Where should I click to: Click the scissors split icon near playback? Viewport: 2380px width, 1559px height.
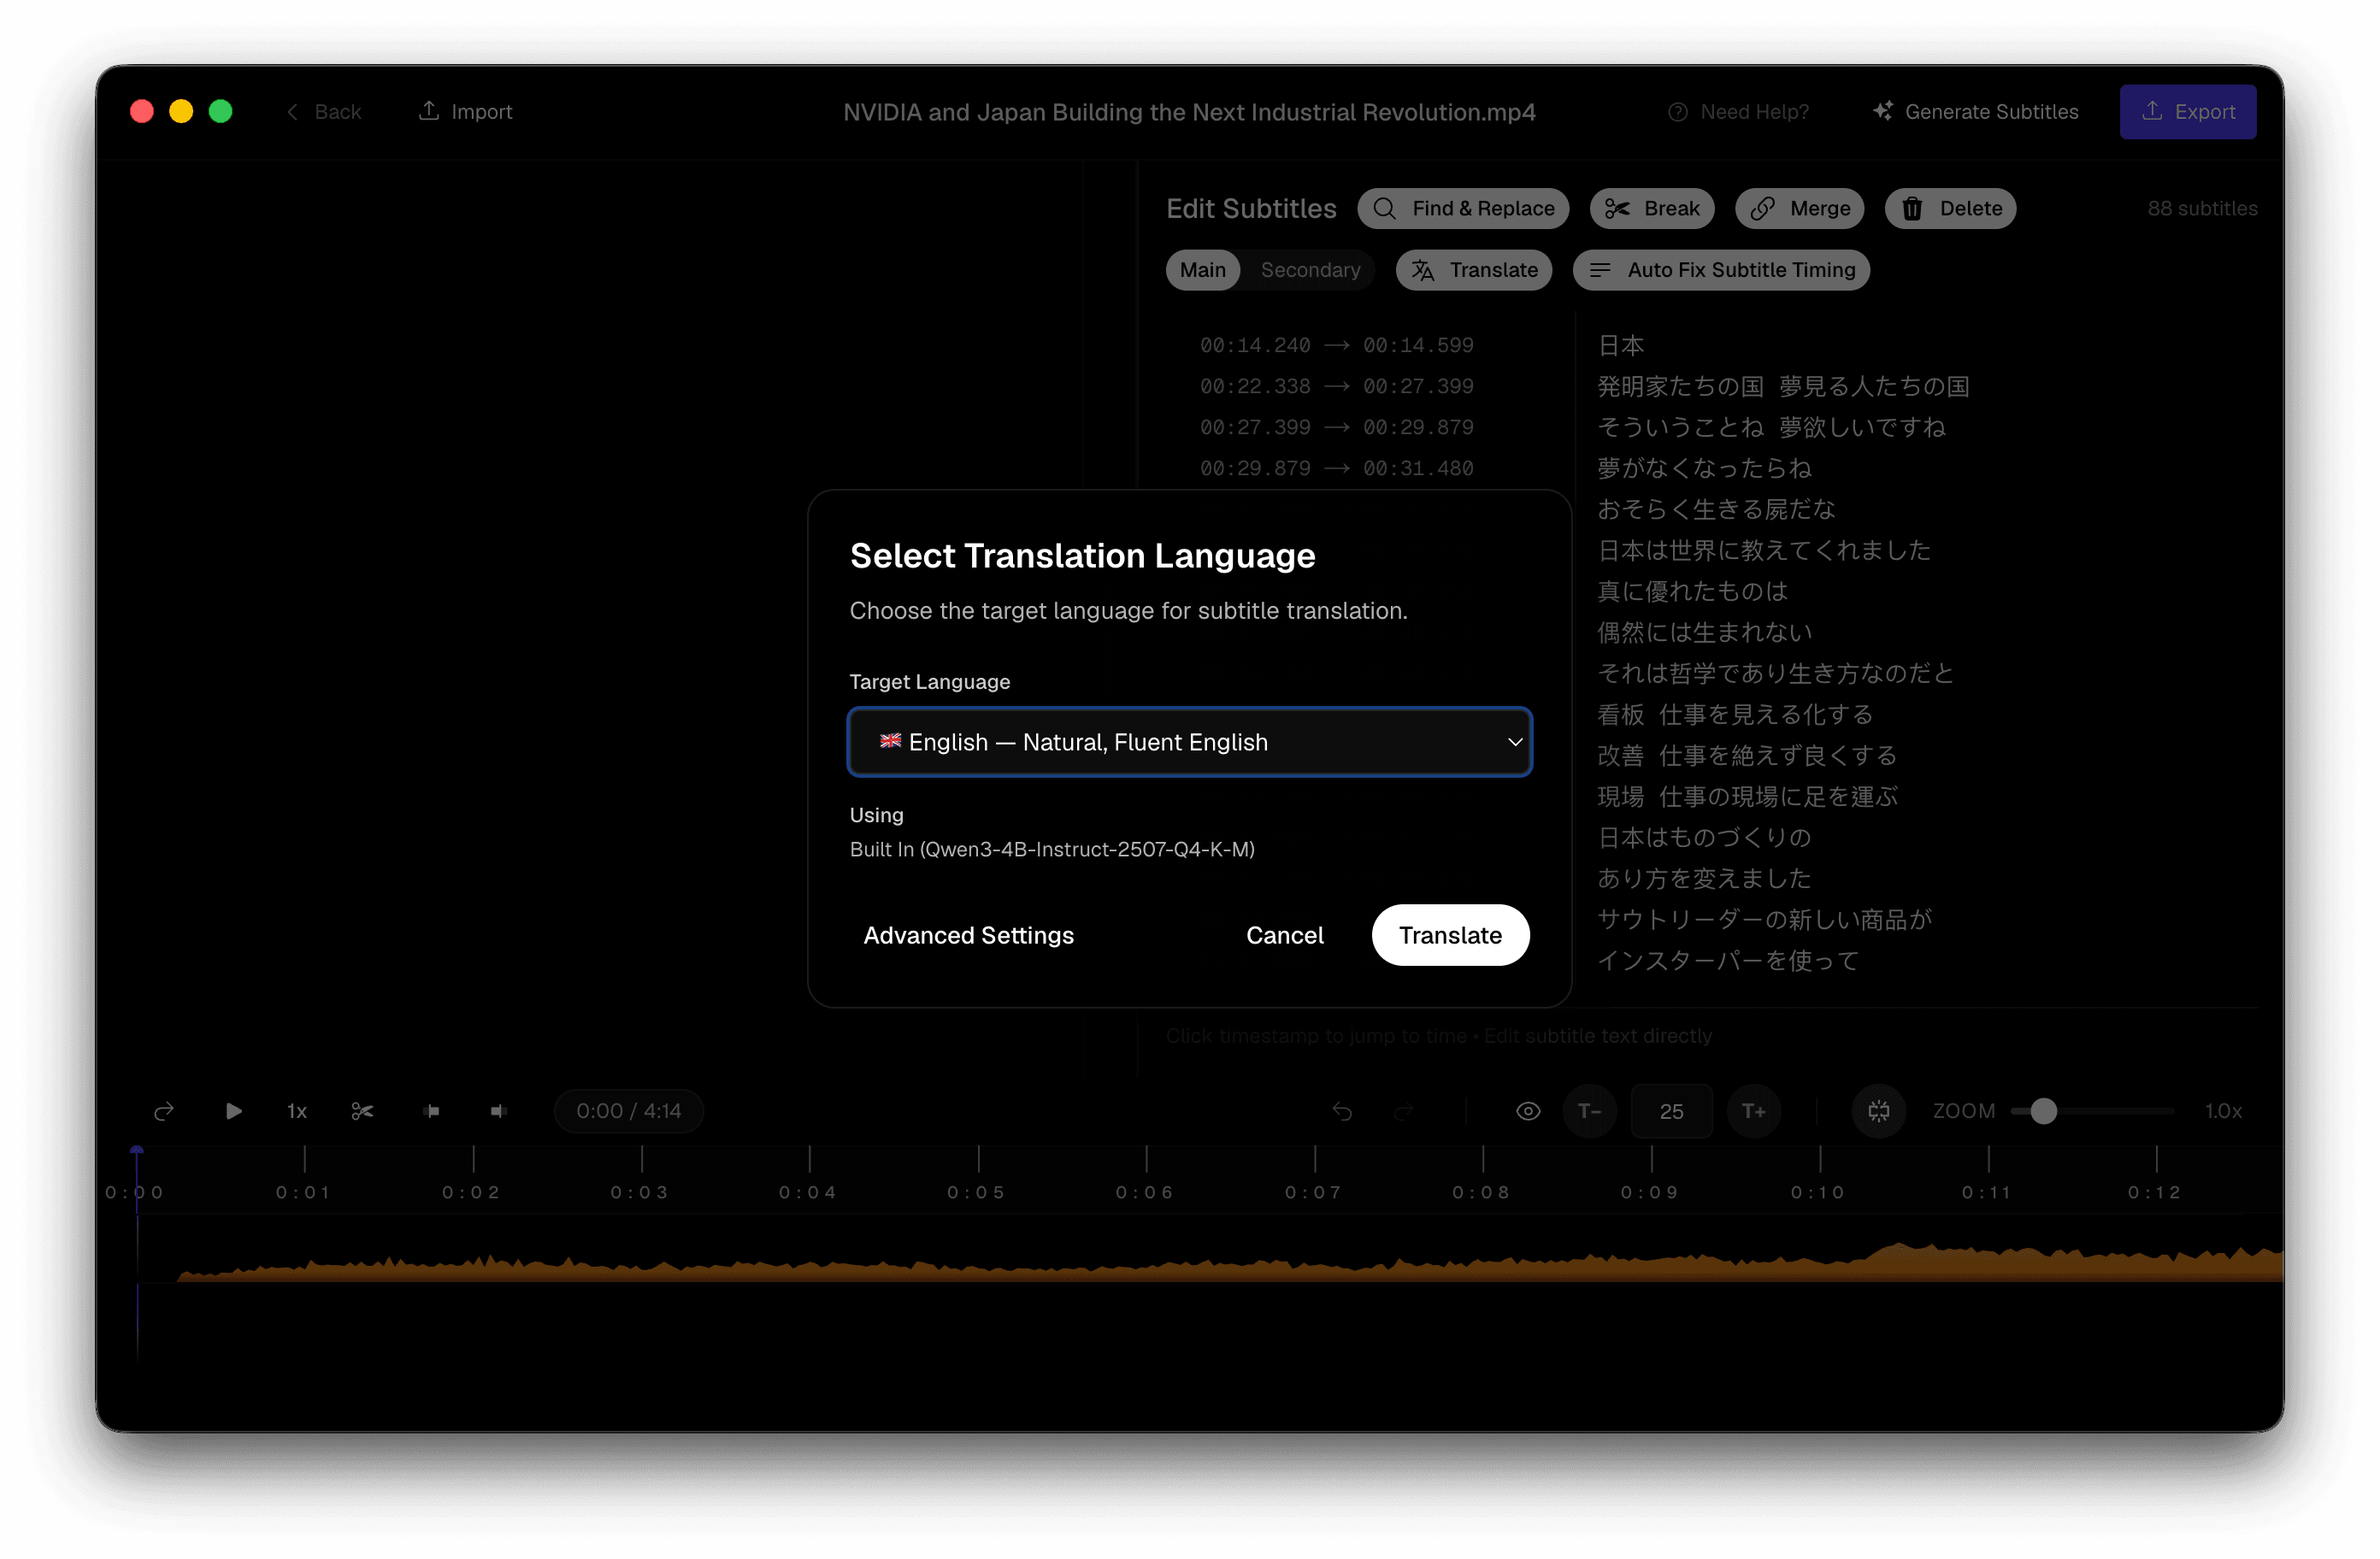click(x=362, y=1111)
